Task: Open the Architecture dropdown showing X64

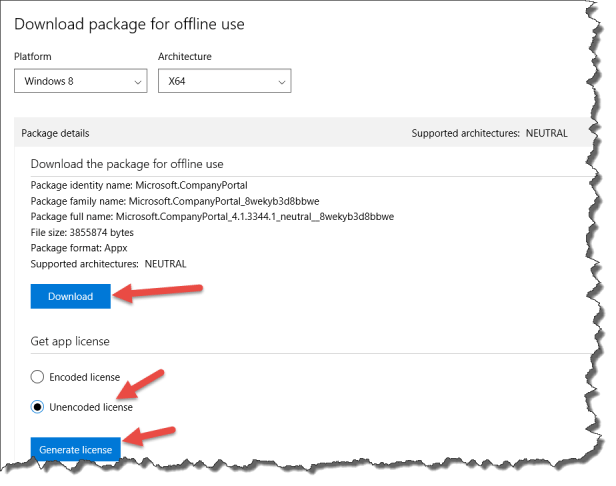Action: (224, 82)
